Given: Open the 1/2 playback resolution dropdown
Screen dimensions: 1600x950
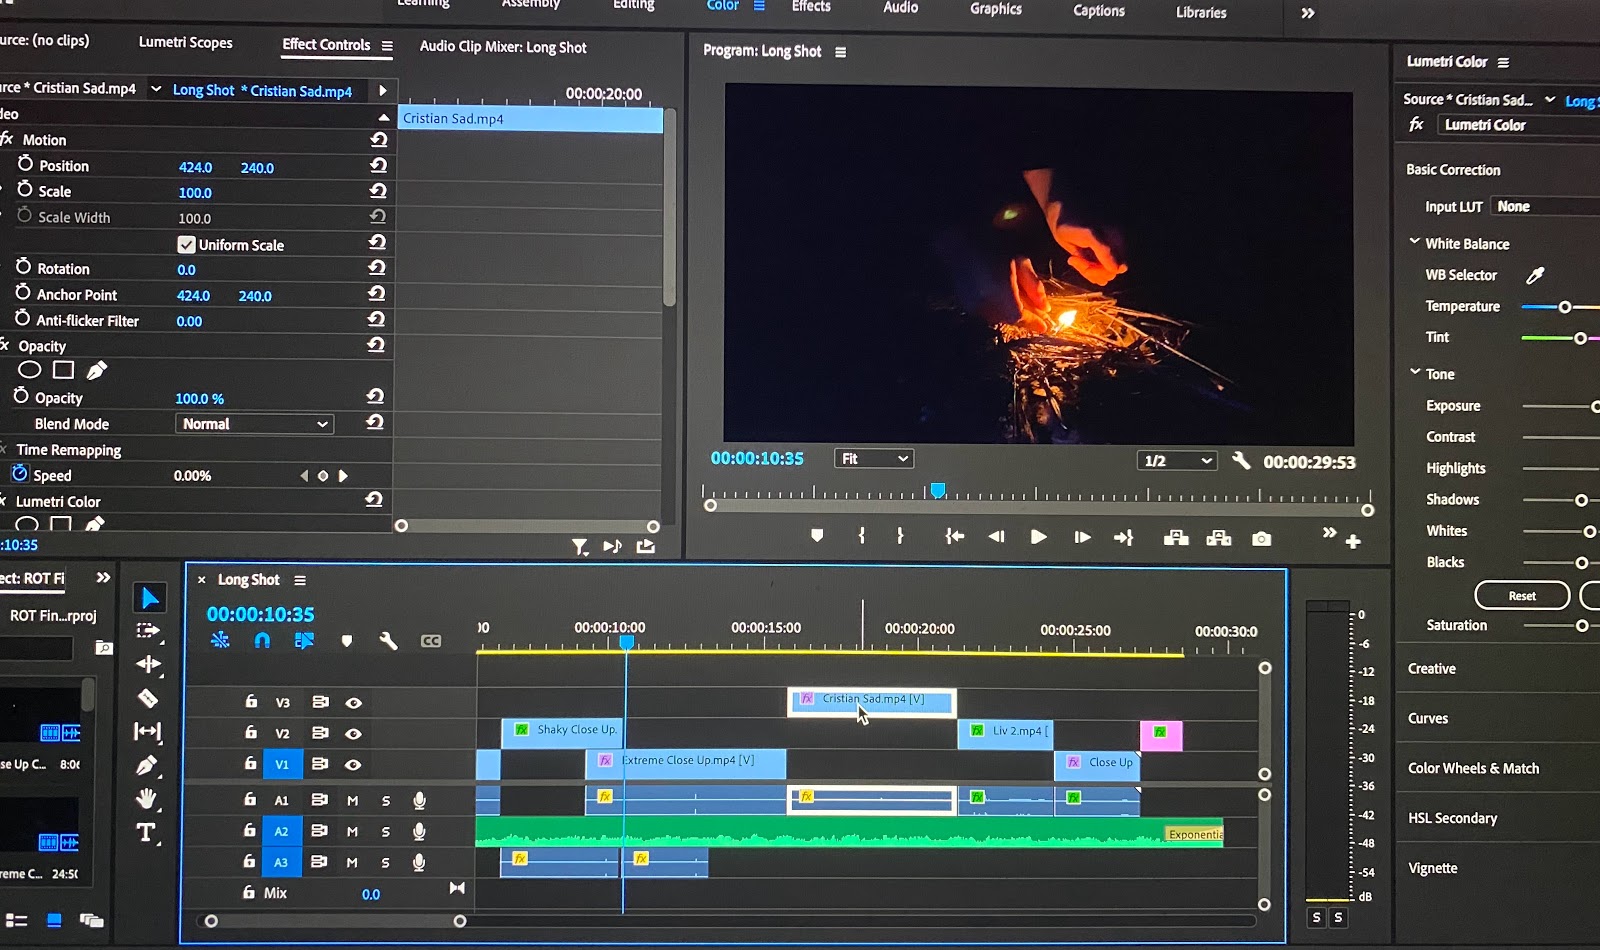Looking at the screenshot, I should pos(1177,461).
